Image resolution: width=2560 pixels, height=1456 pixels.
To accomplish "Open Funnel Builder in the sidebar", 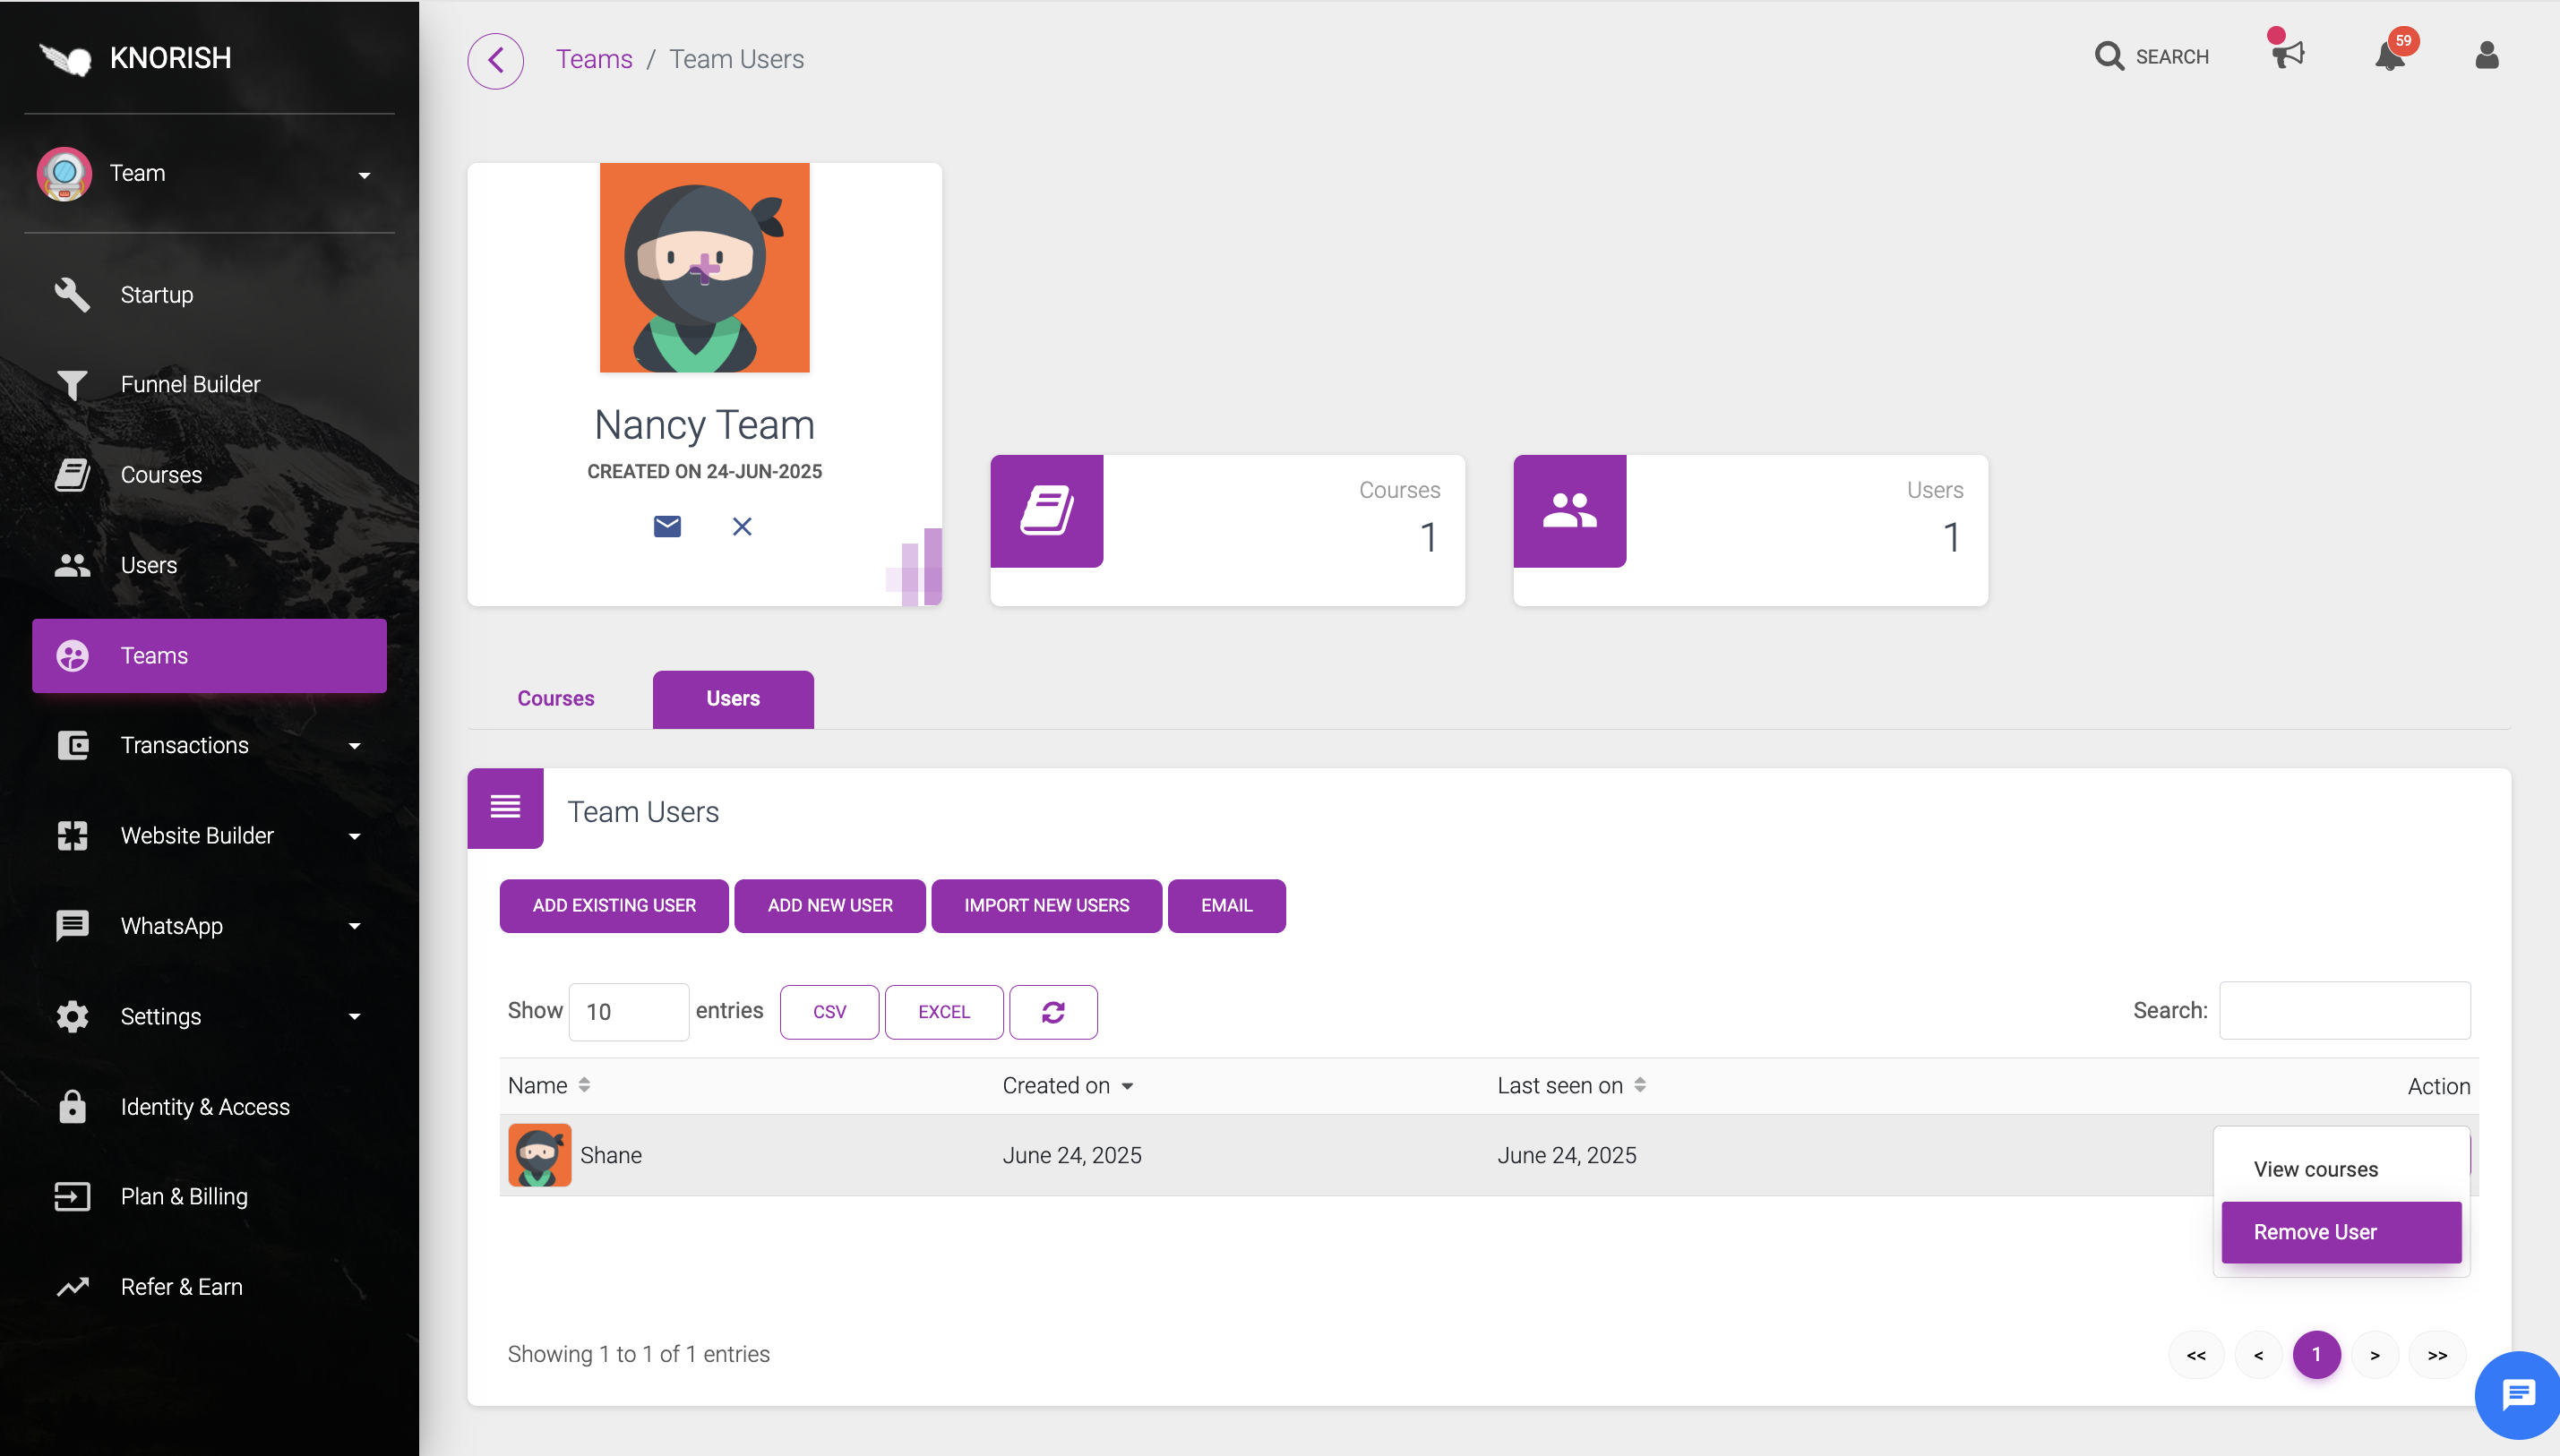I will tap(209, 385).
